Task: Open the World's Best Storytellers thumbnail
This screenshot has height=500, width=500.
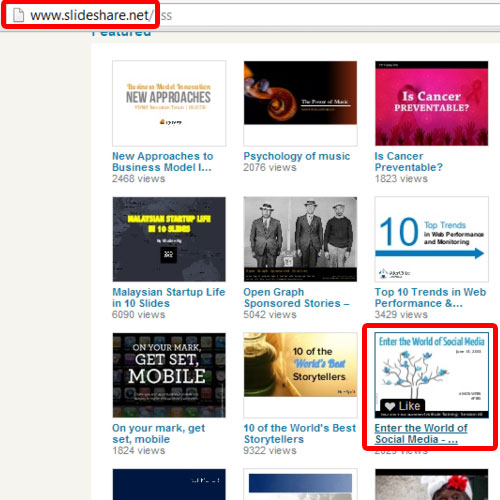Action: pyautogui.click(x=300, y=375)
